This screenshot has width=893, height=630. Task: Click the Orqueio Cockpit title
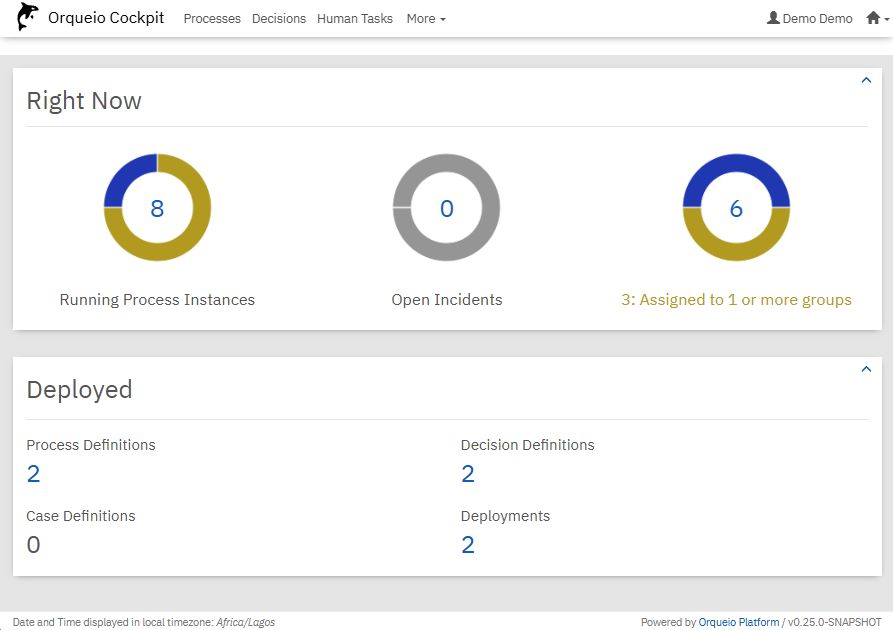point(106,18)
